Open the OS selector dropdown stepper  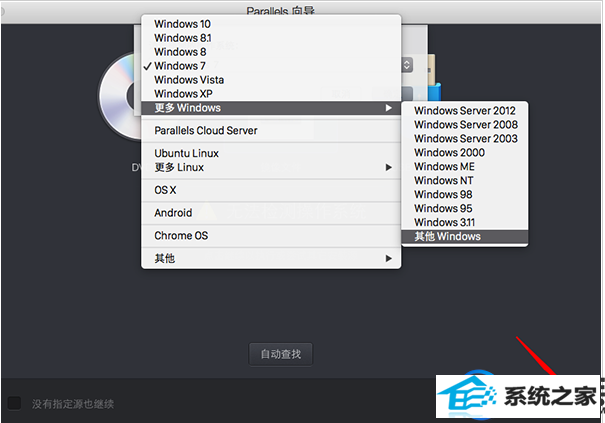coord(407,65)
